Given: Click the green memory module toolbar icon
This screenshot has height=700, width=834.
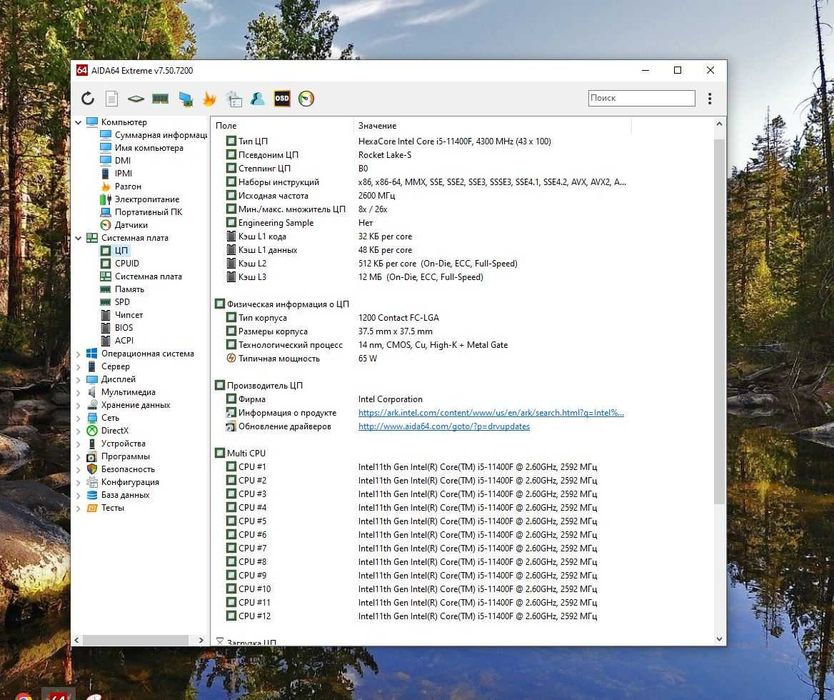Looking at the screenshot, I should 160,99.
